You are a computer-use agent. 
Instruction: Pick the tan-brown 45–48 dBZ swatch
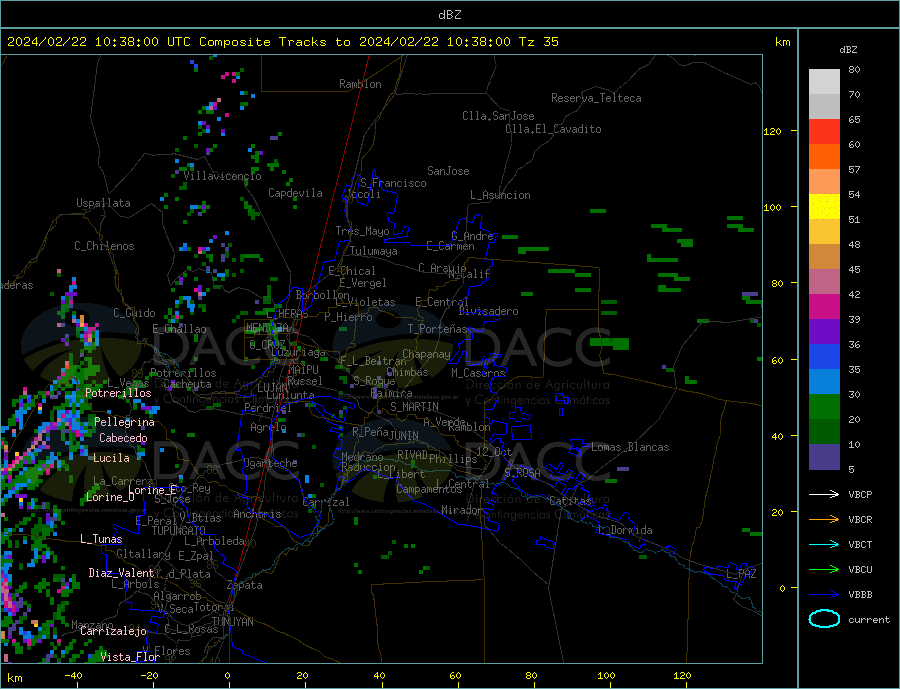tap(824, 257)
